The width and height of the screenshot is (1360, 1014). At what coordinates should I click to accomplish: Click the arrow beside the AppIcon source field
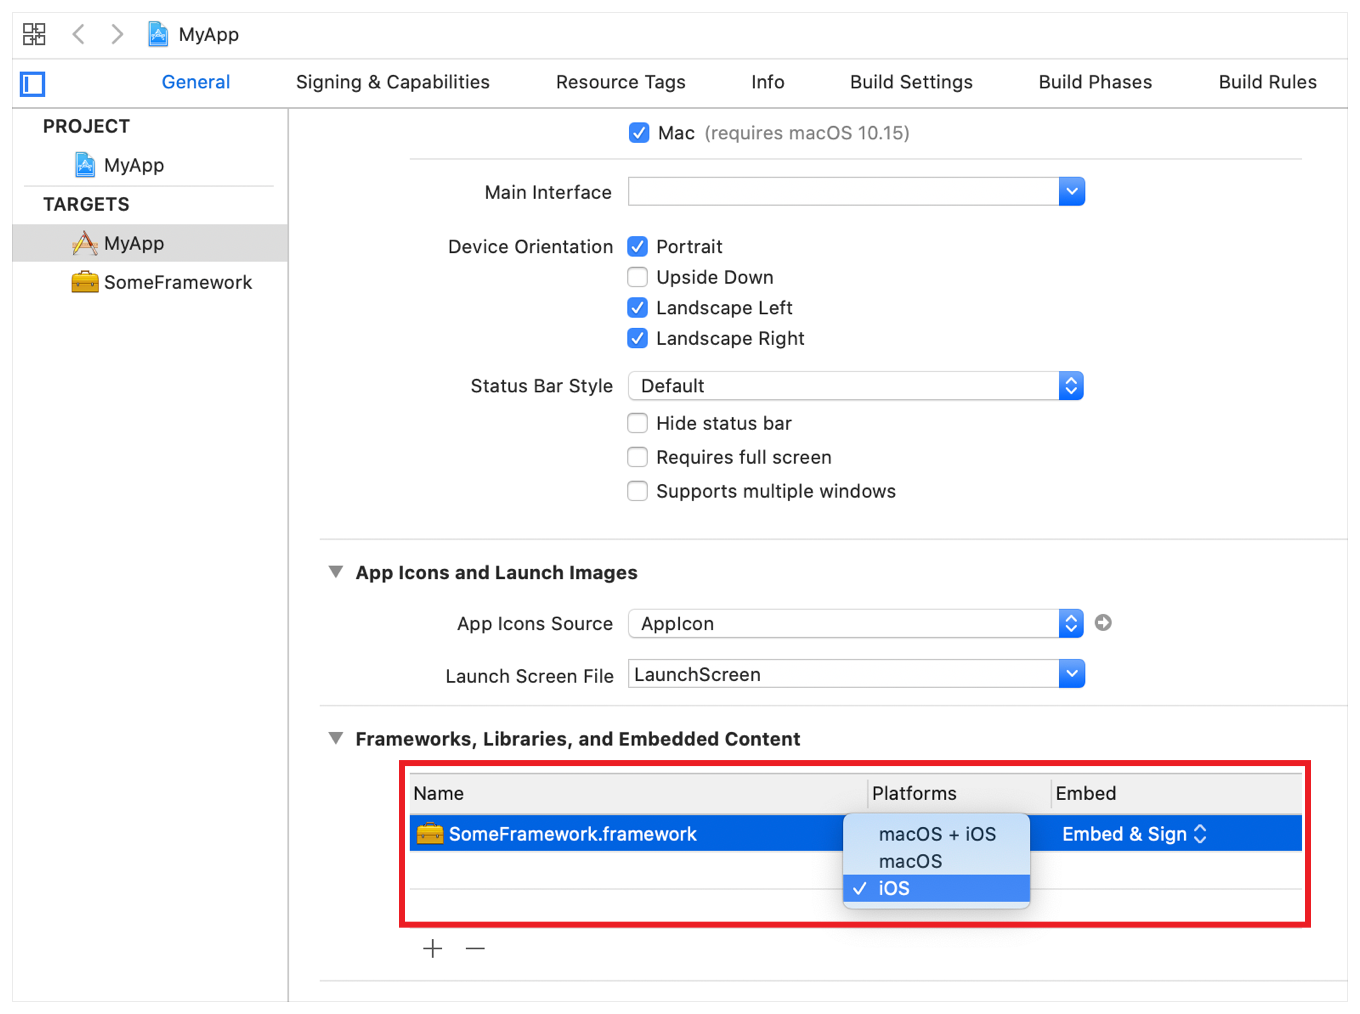(x=1103, y=622)
